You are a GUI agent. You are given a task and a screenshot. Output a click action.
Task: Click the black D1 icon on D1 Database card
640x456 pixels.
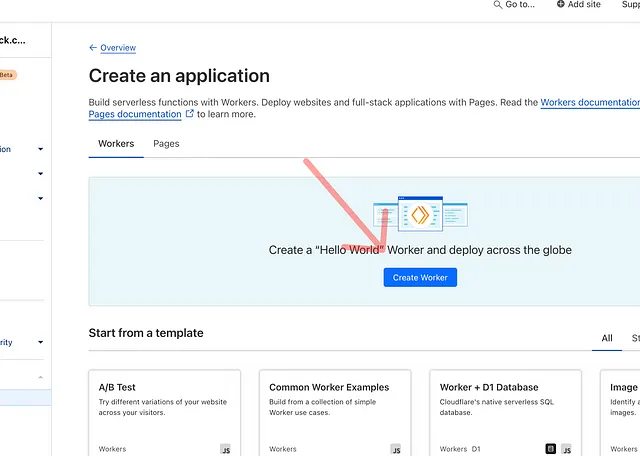[551, 449]
